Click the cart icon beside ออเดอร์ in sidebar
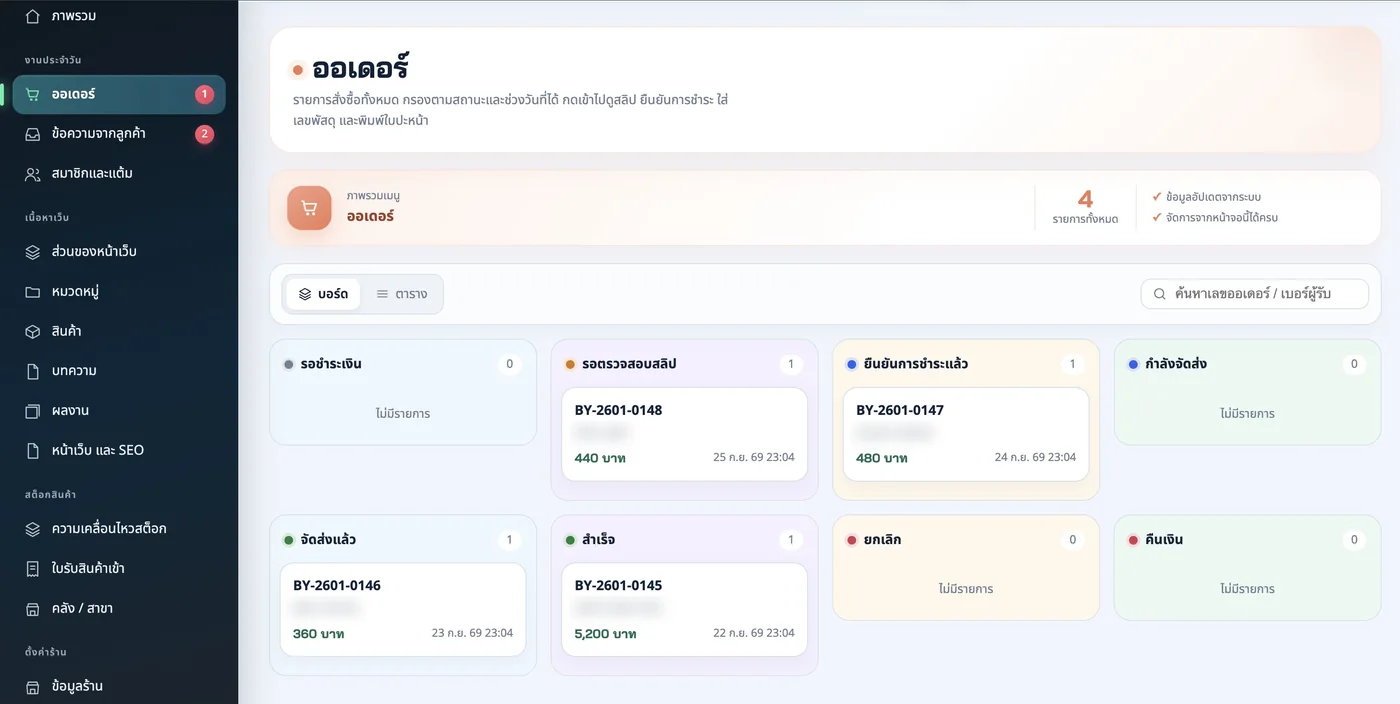 [x=33, y=94]
